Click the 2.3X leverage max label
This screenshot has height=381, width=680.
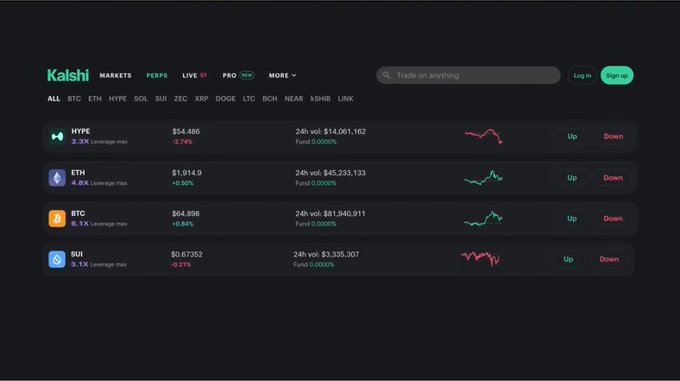tap(99, 141)
